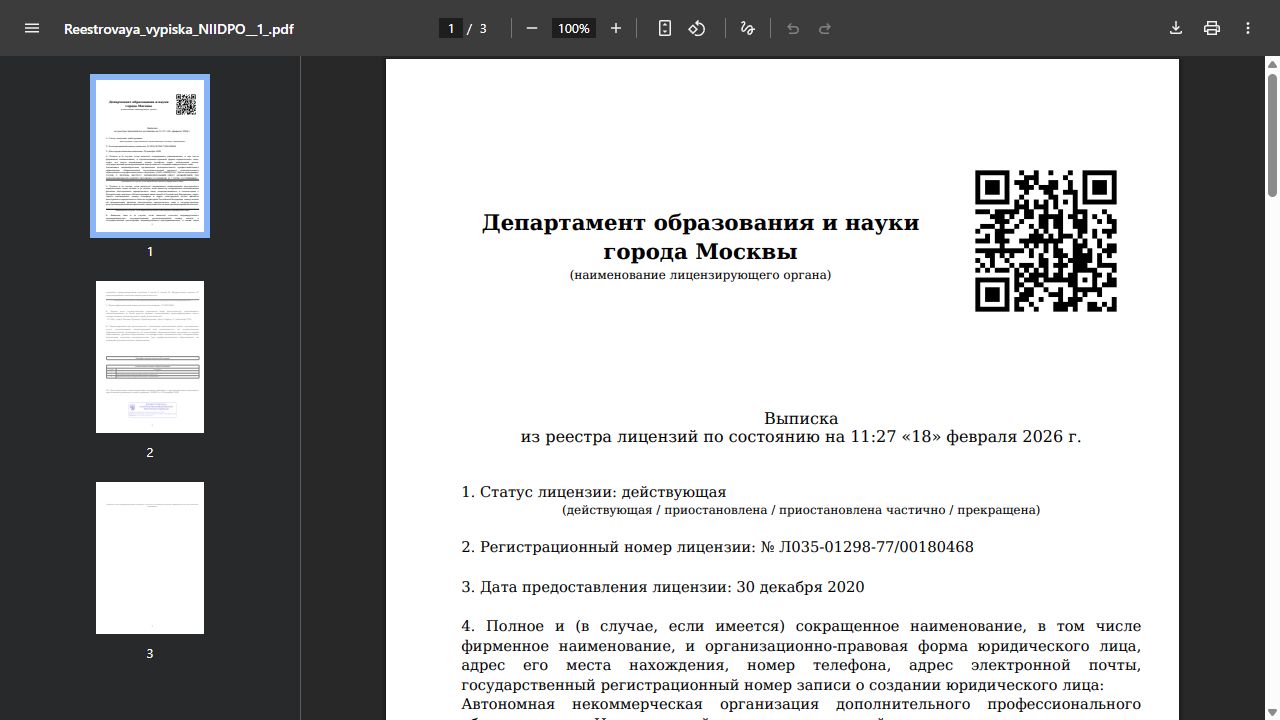
Task: Click the undo arrow icon
Action: point(793,28)
